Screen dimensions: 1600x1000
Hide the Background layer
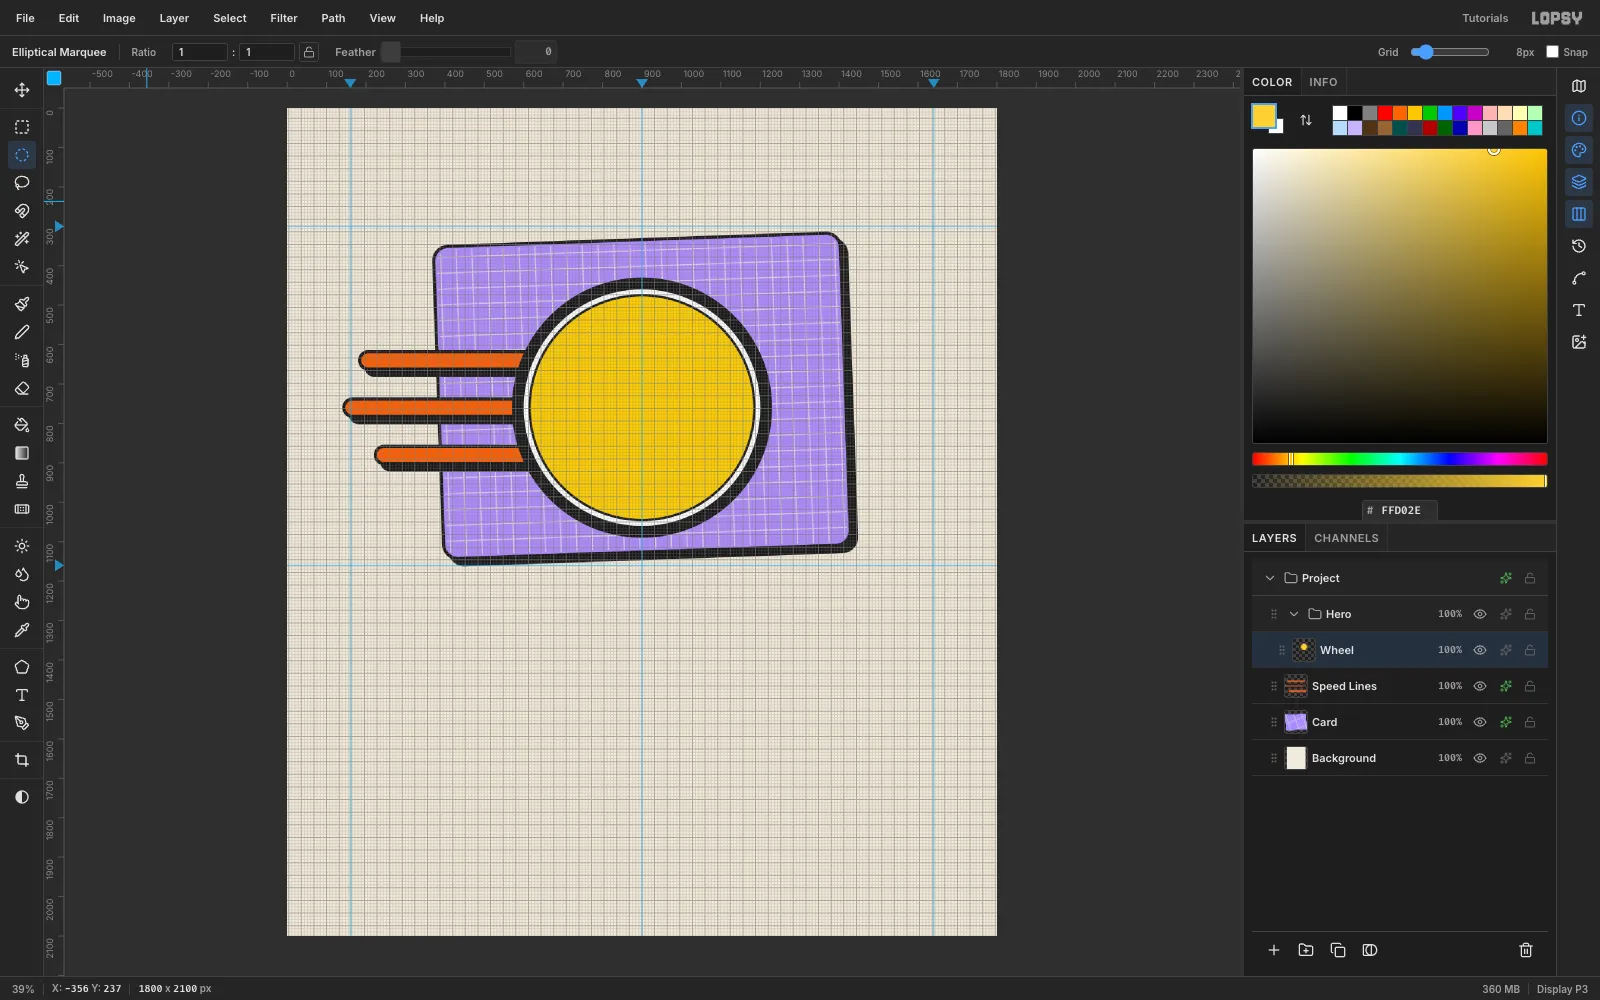point(1480,758)
